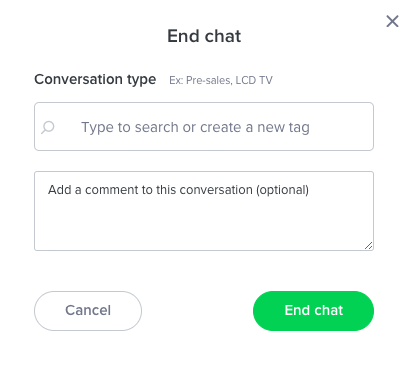Open tag suggestions by clicking the tag box
Image resolution: width=411 pixels, height=375 pixels.
204,127
